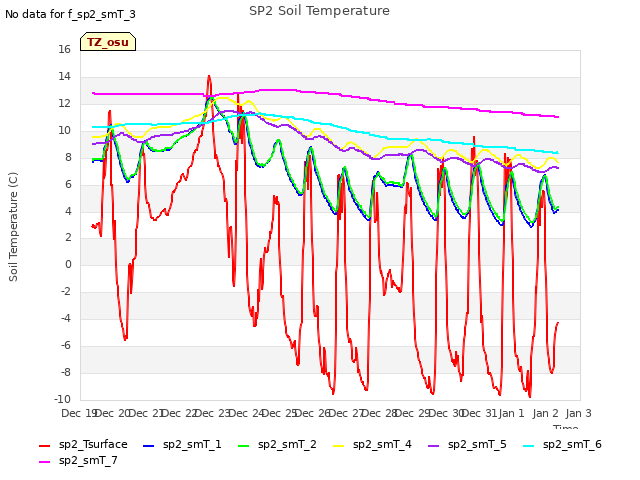The width and height of the screenshot is (640, 480).
Task: Click the Jan 1 x-axis tick label
Action: point(511,413)
